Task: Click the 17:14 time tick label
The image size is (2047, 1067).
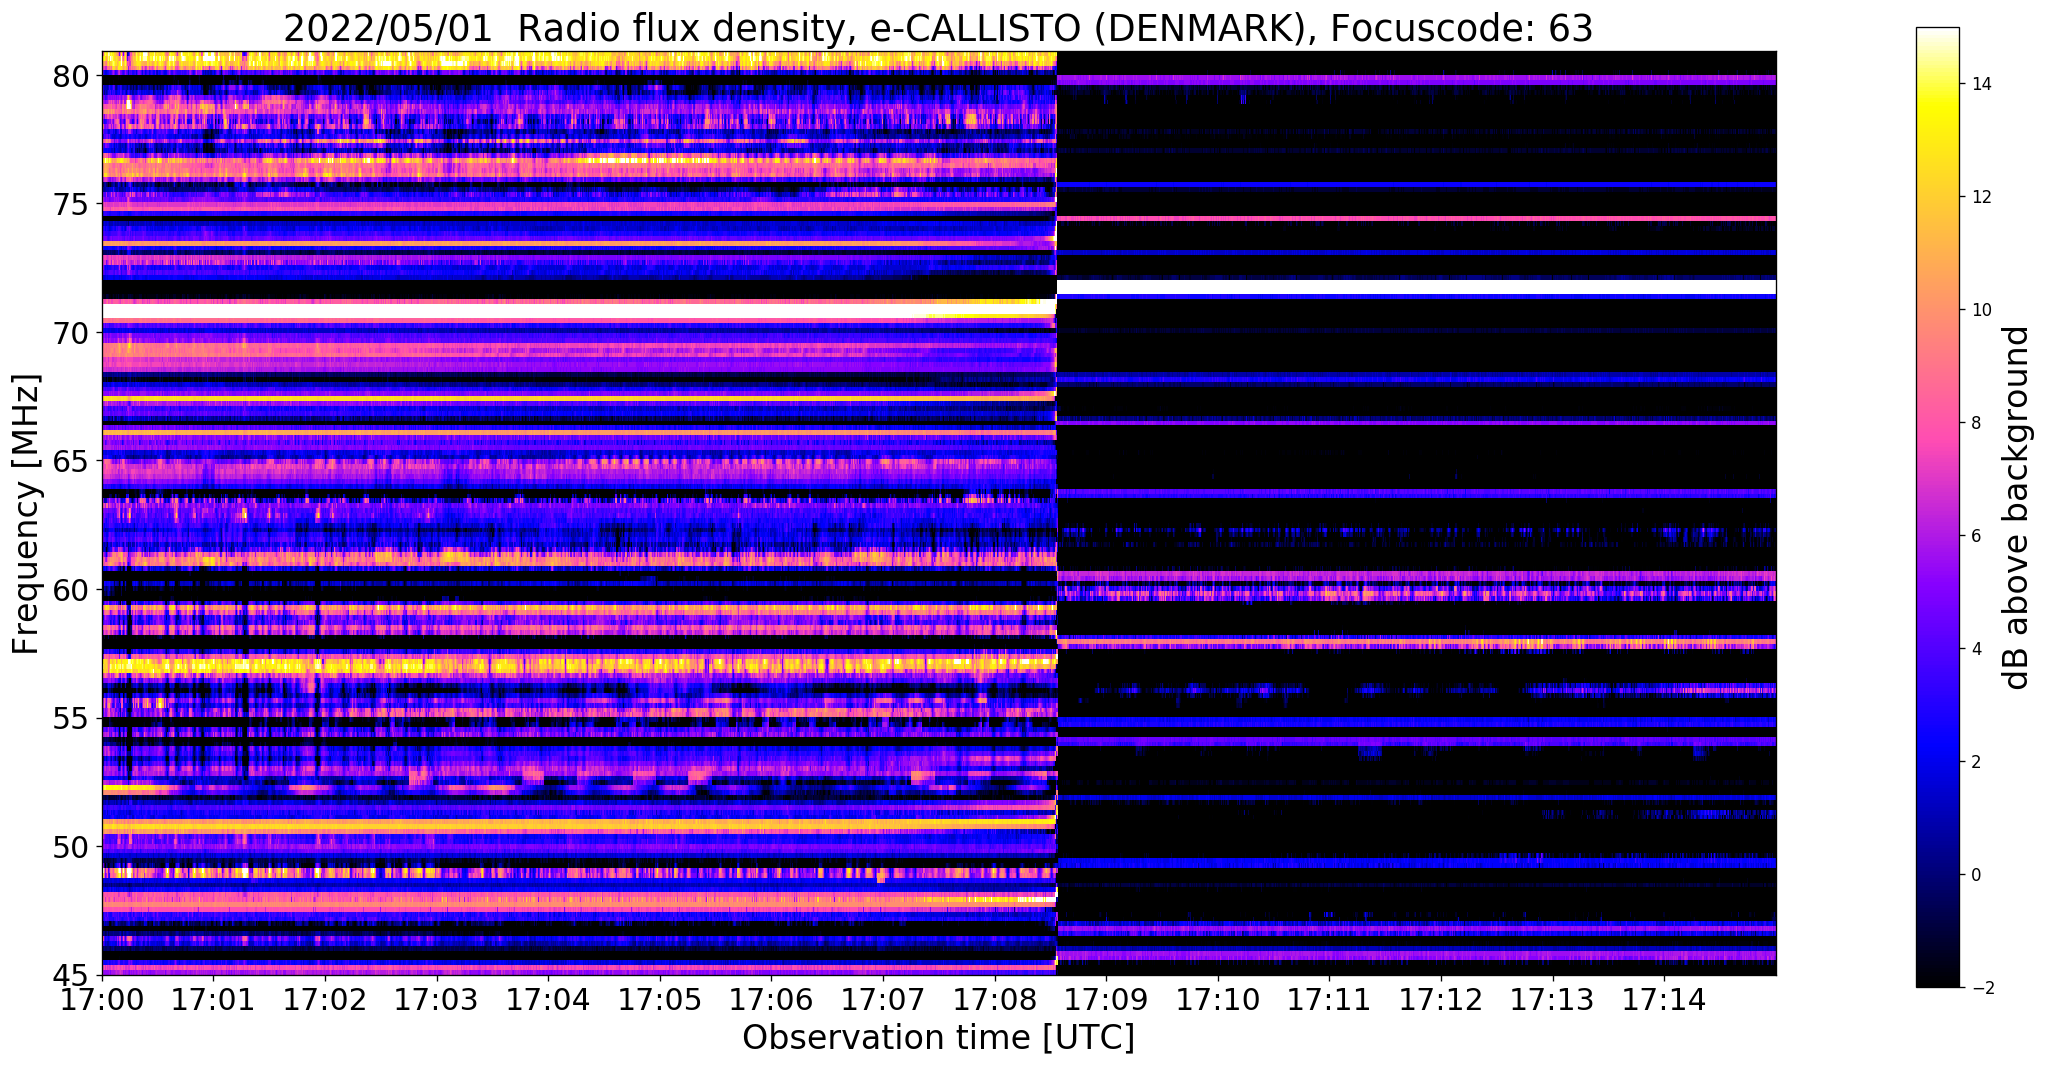Action: click(x=1664, y=999)
